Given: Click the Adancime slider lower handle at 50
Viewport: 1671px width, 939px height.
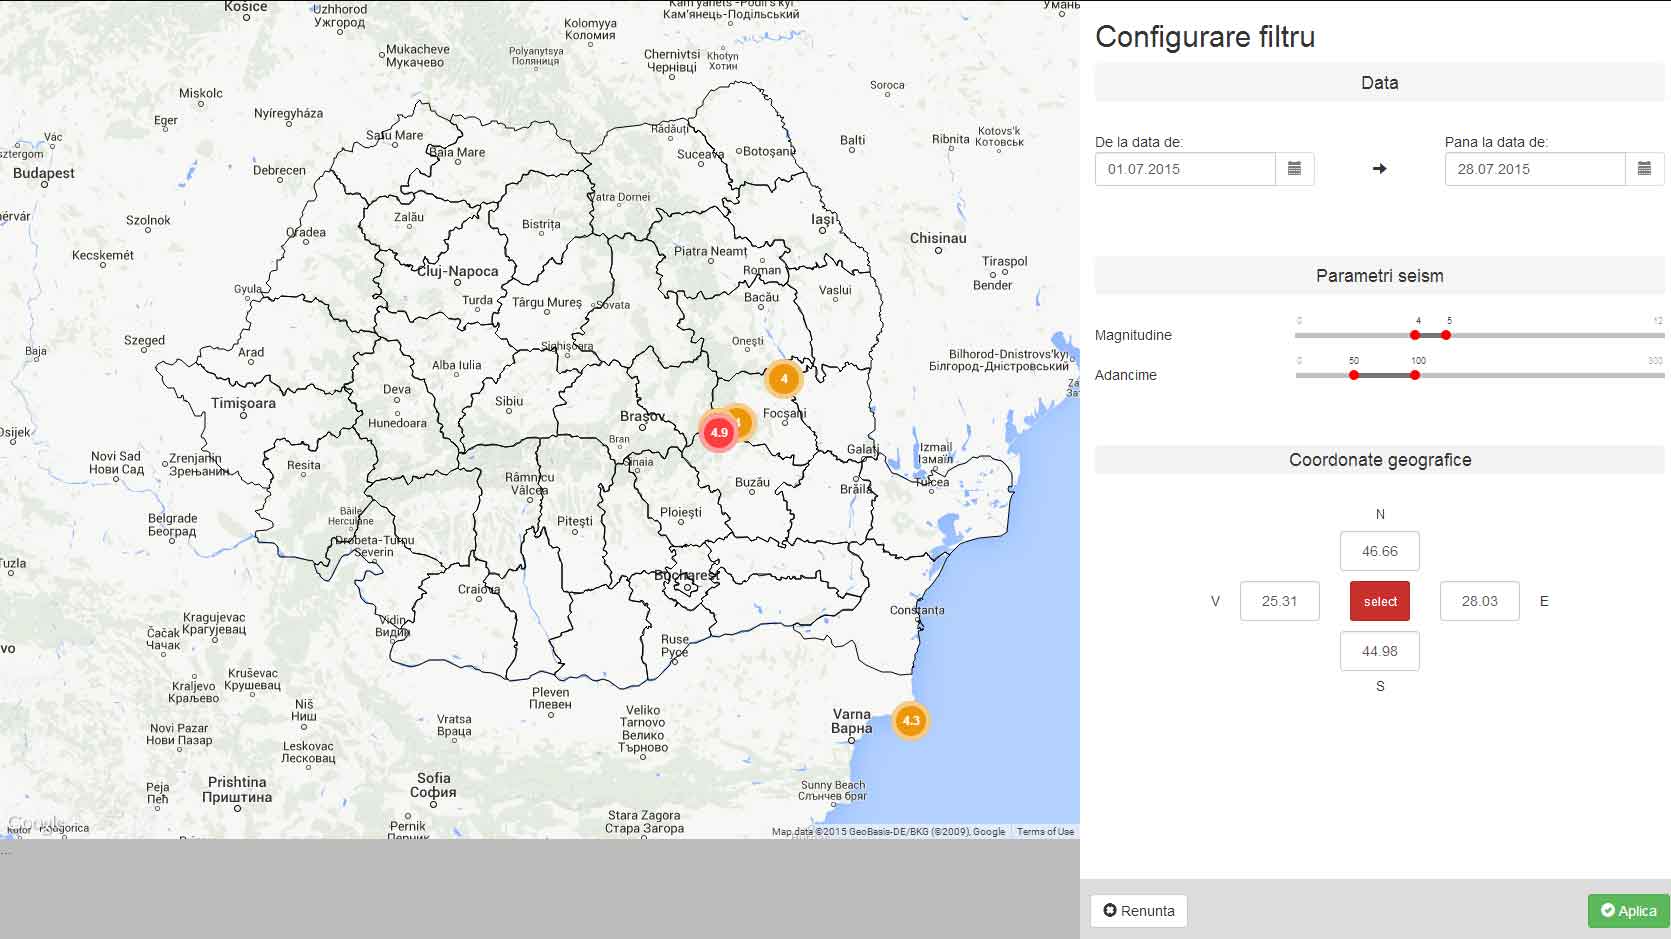Looking at the screenshot, I should tap(1354, 375).
